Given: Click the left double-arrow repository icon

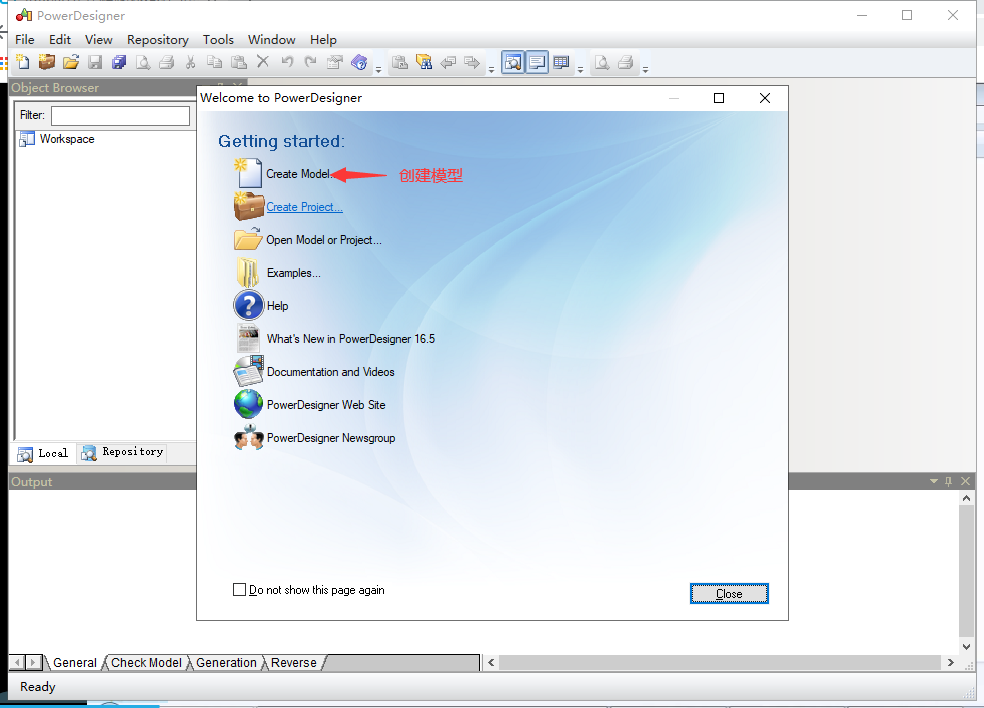Looking at the screenshot, I should point(448,62).
